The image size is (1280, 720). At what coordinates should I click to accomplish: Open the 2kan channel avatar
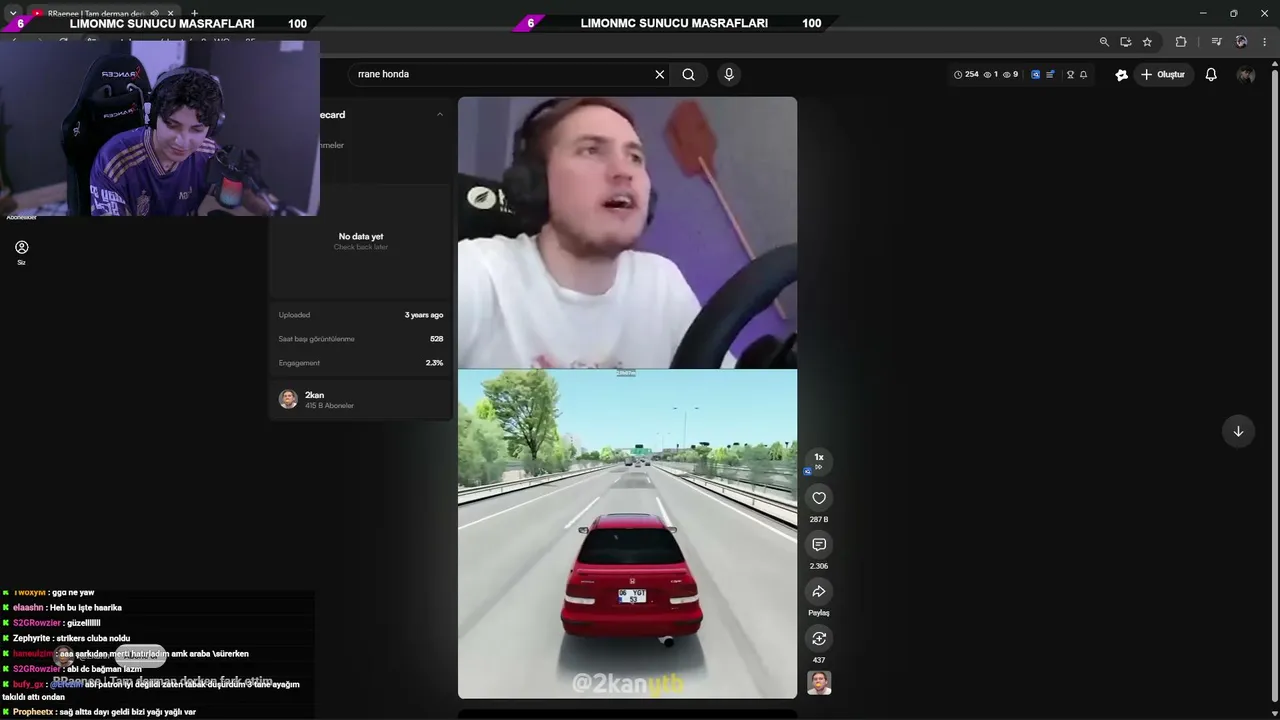tap(288, 399)
